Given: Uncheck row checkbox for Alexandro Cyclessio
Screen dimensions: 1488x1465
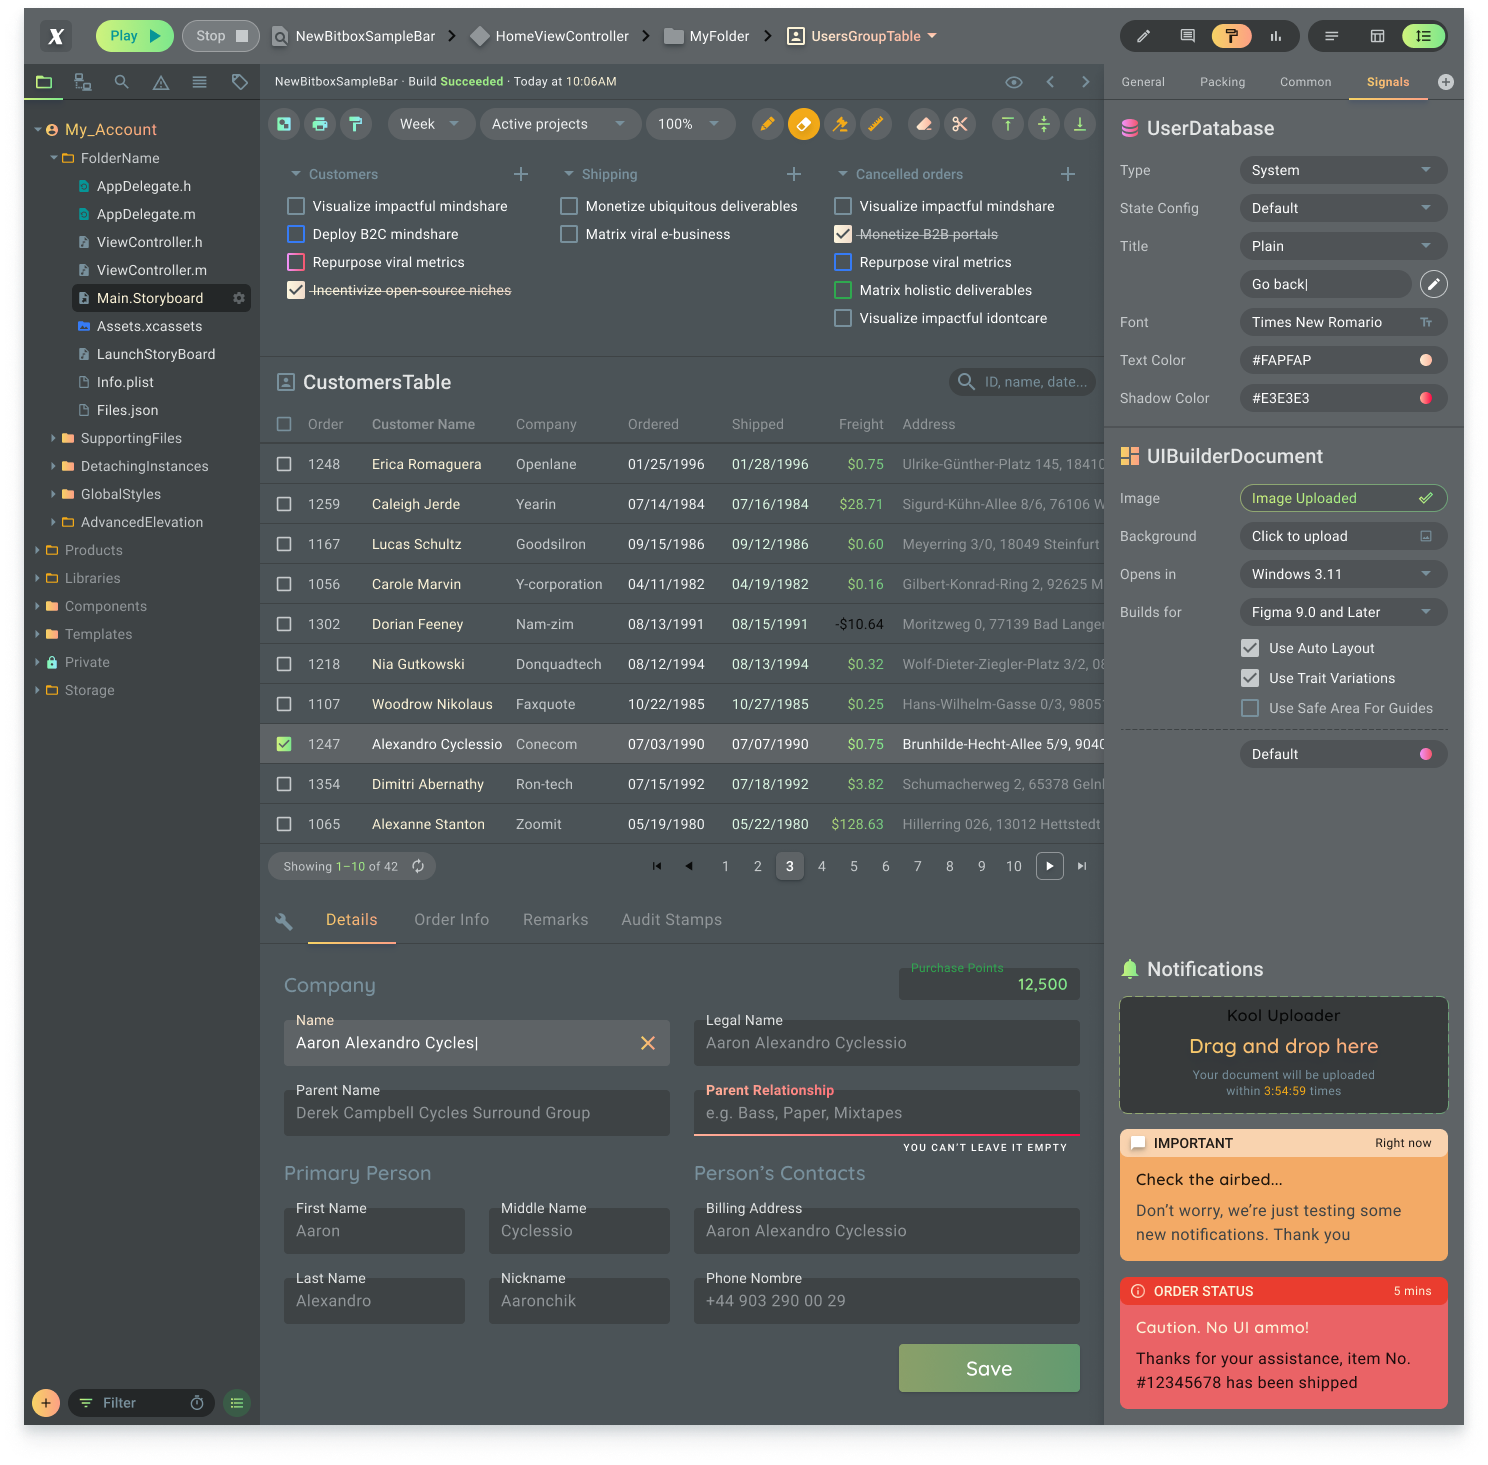Looking at the screenshot, I should pos(284,744).
